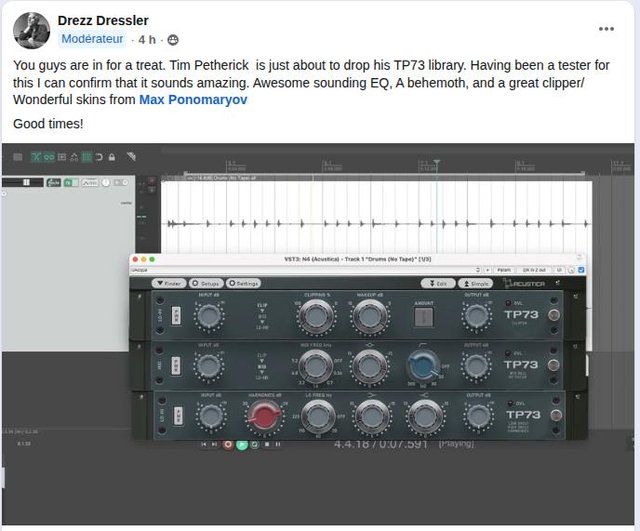Toggle item grouping chain-link icon

click(x=49, y=157)
